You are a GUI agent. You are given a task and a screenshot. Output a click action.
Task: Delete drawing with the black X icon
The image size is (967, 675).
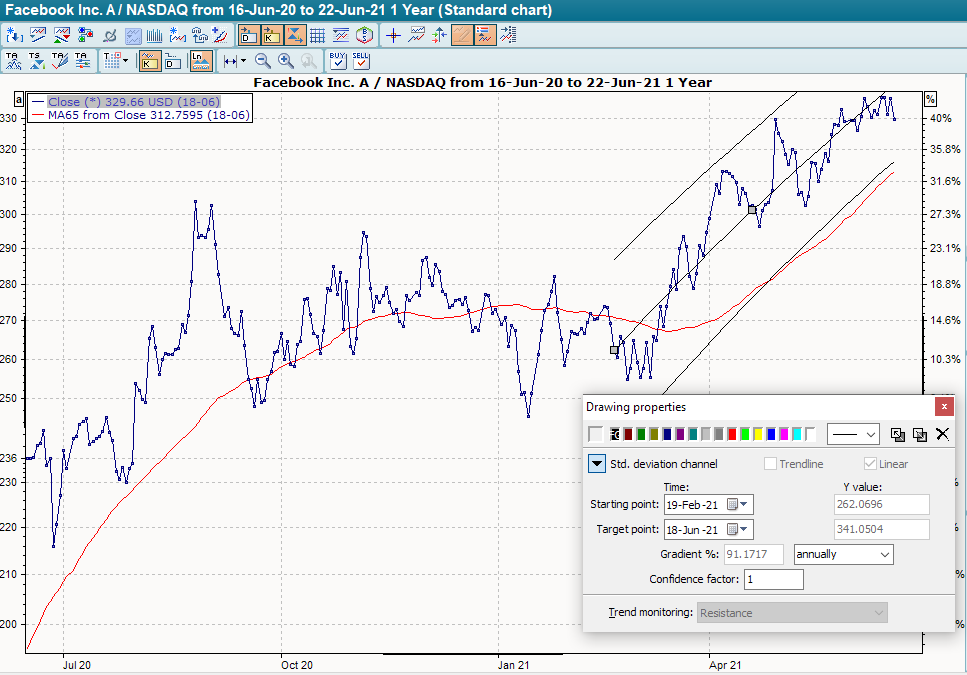click(x=941, y=434)
